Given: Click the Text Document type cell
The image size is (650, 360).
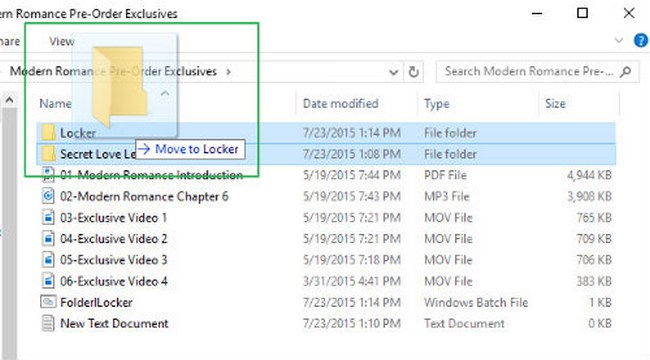Looking at the screenshot, I should [464, 324].
